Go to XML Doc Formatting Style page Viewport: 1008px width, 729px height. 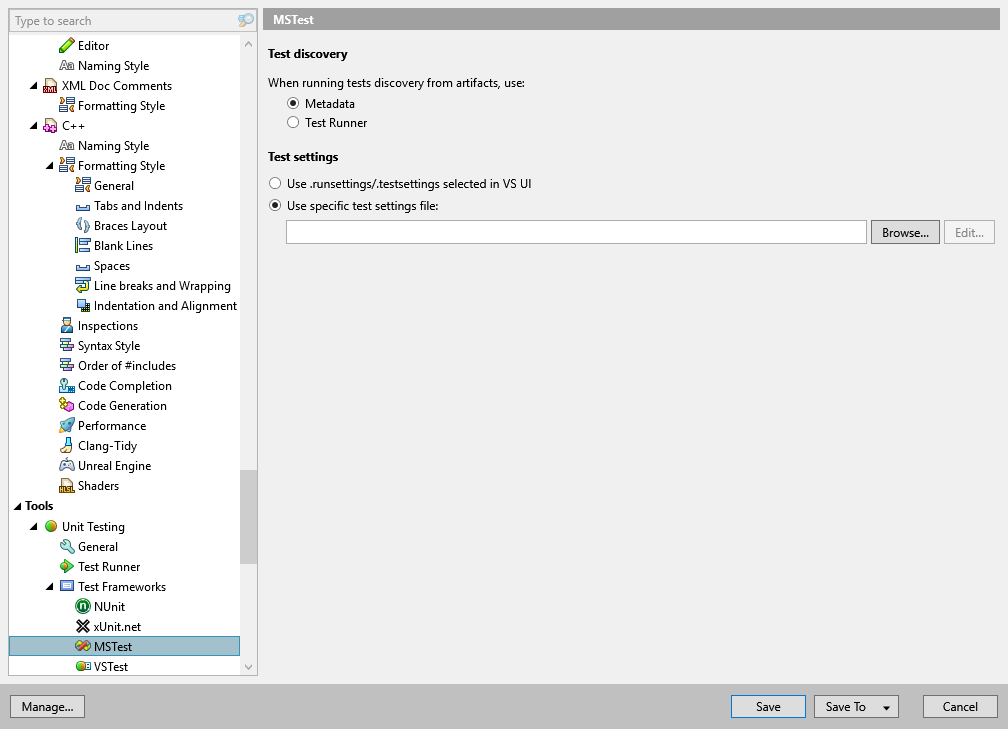(122, 106)
